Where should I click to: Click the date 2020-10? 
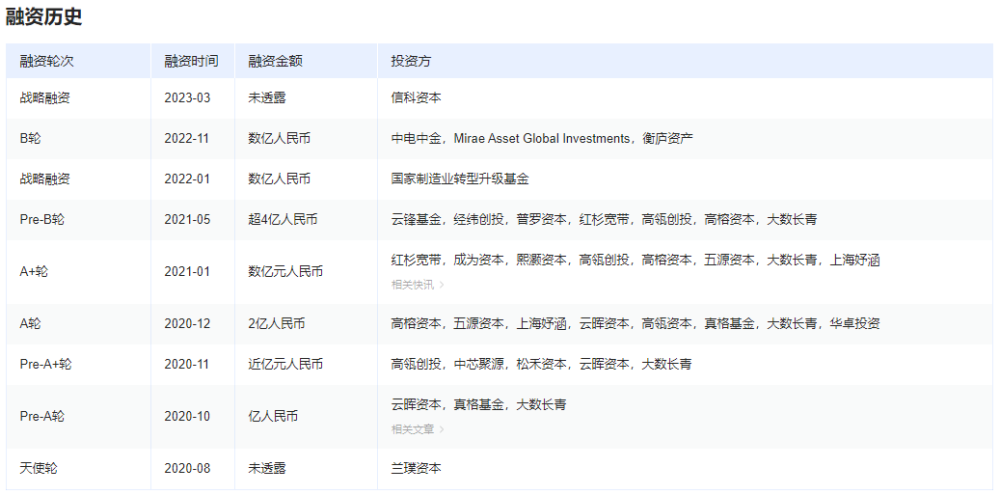click(187, 417)
